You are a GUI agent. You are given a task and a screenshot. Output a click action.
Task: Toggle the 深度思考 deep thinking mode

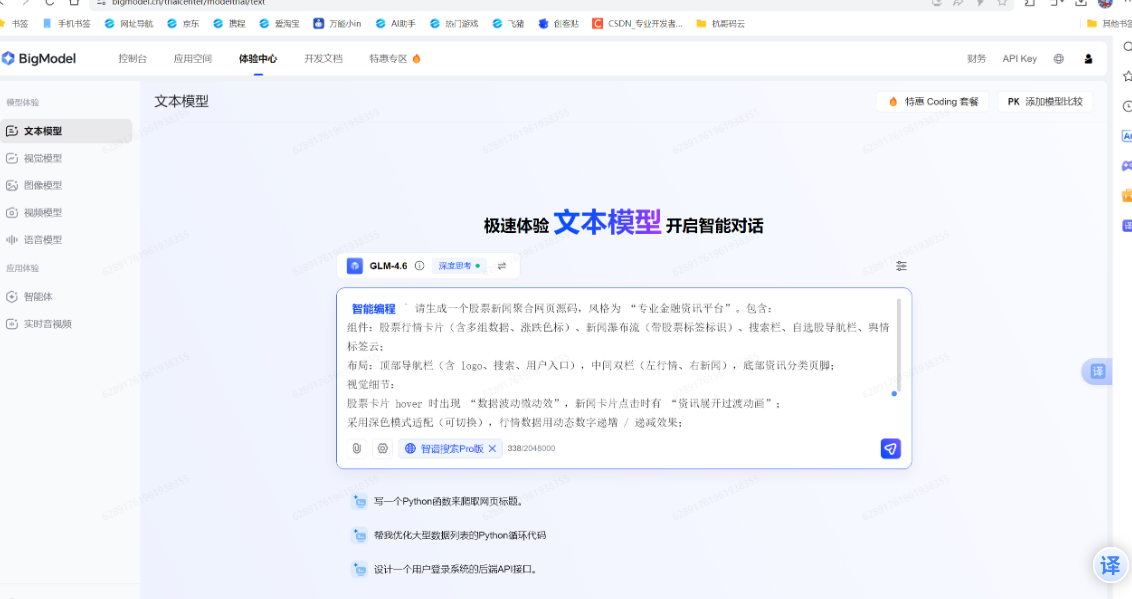click(x=459, y=266)
